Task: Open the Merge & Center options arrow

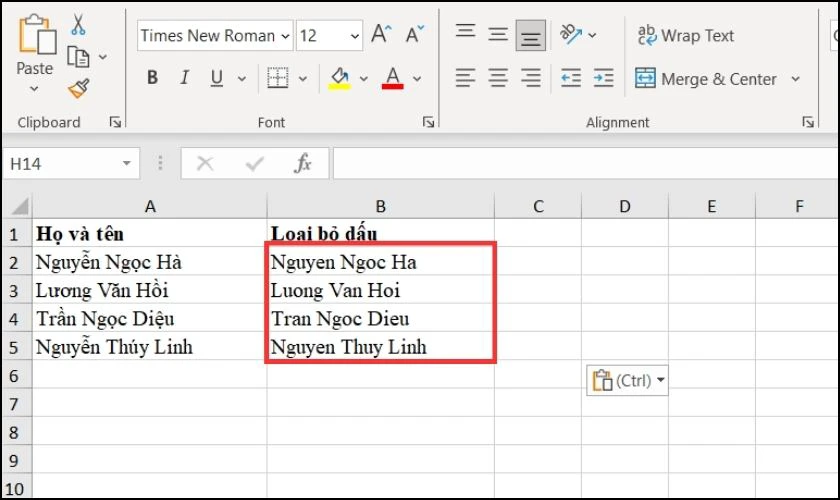Action: (x=796, y=79)
